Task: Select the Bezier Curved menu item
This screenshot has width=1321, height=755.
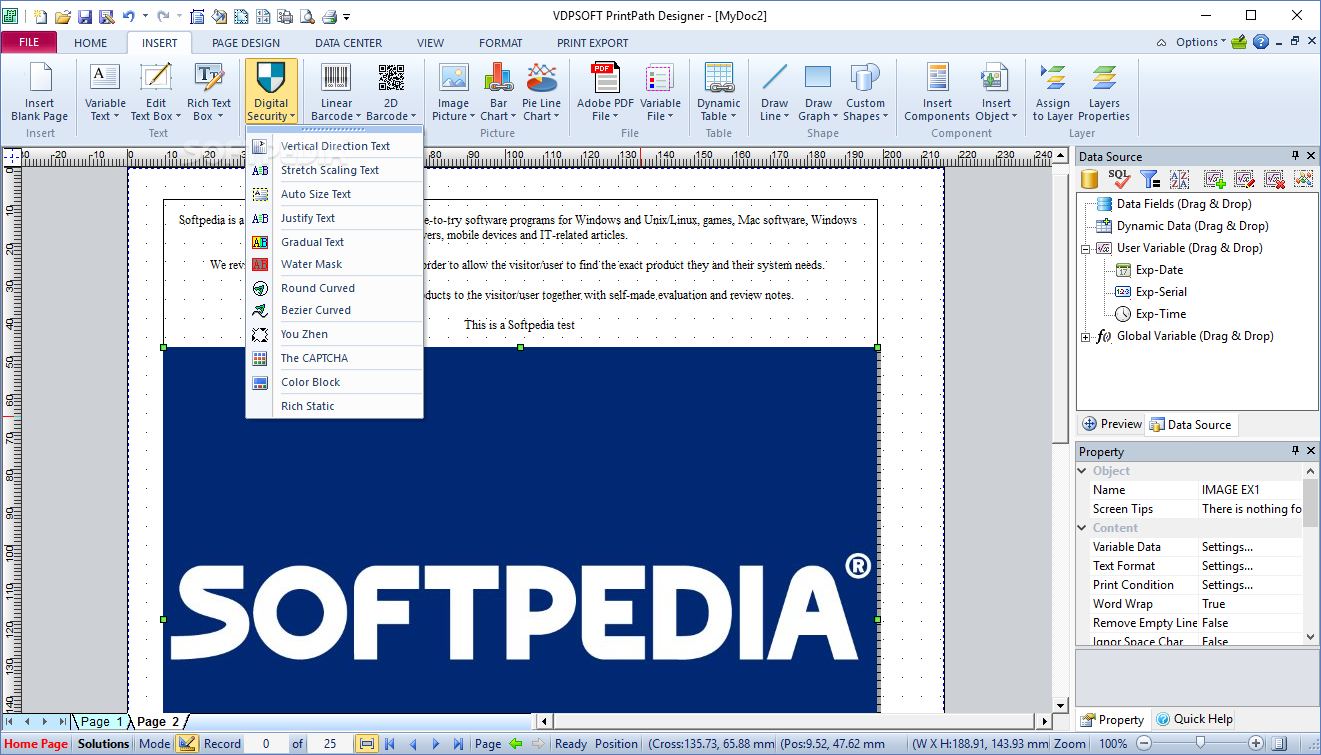Action: click(334, 310)
